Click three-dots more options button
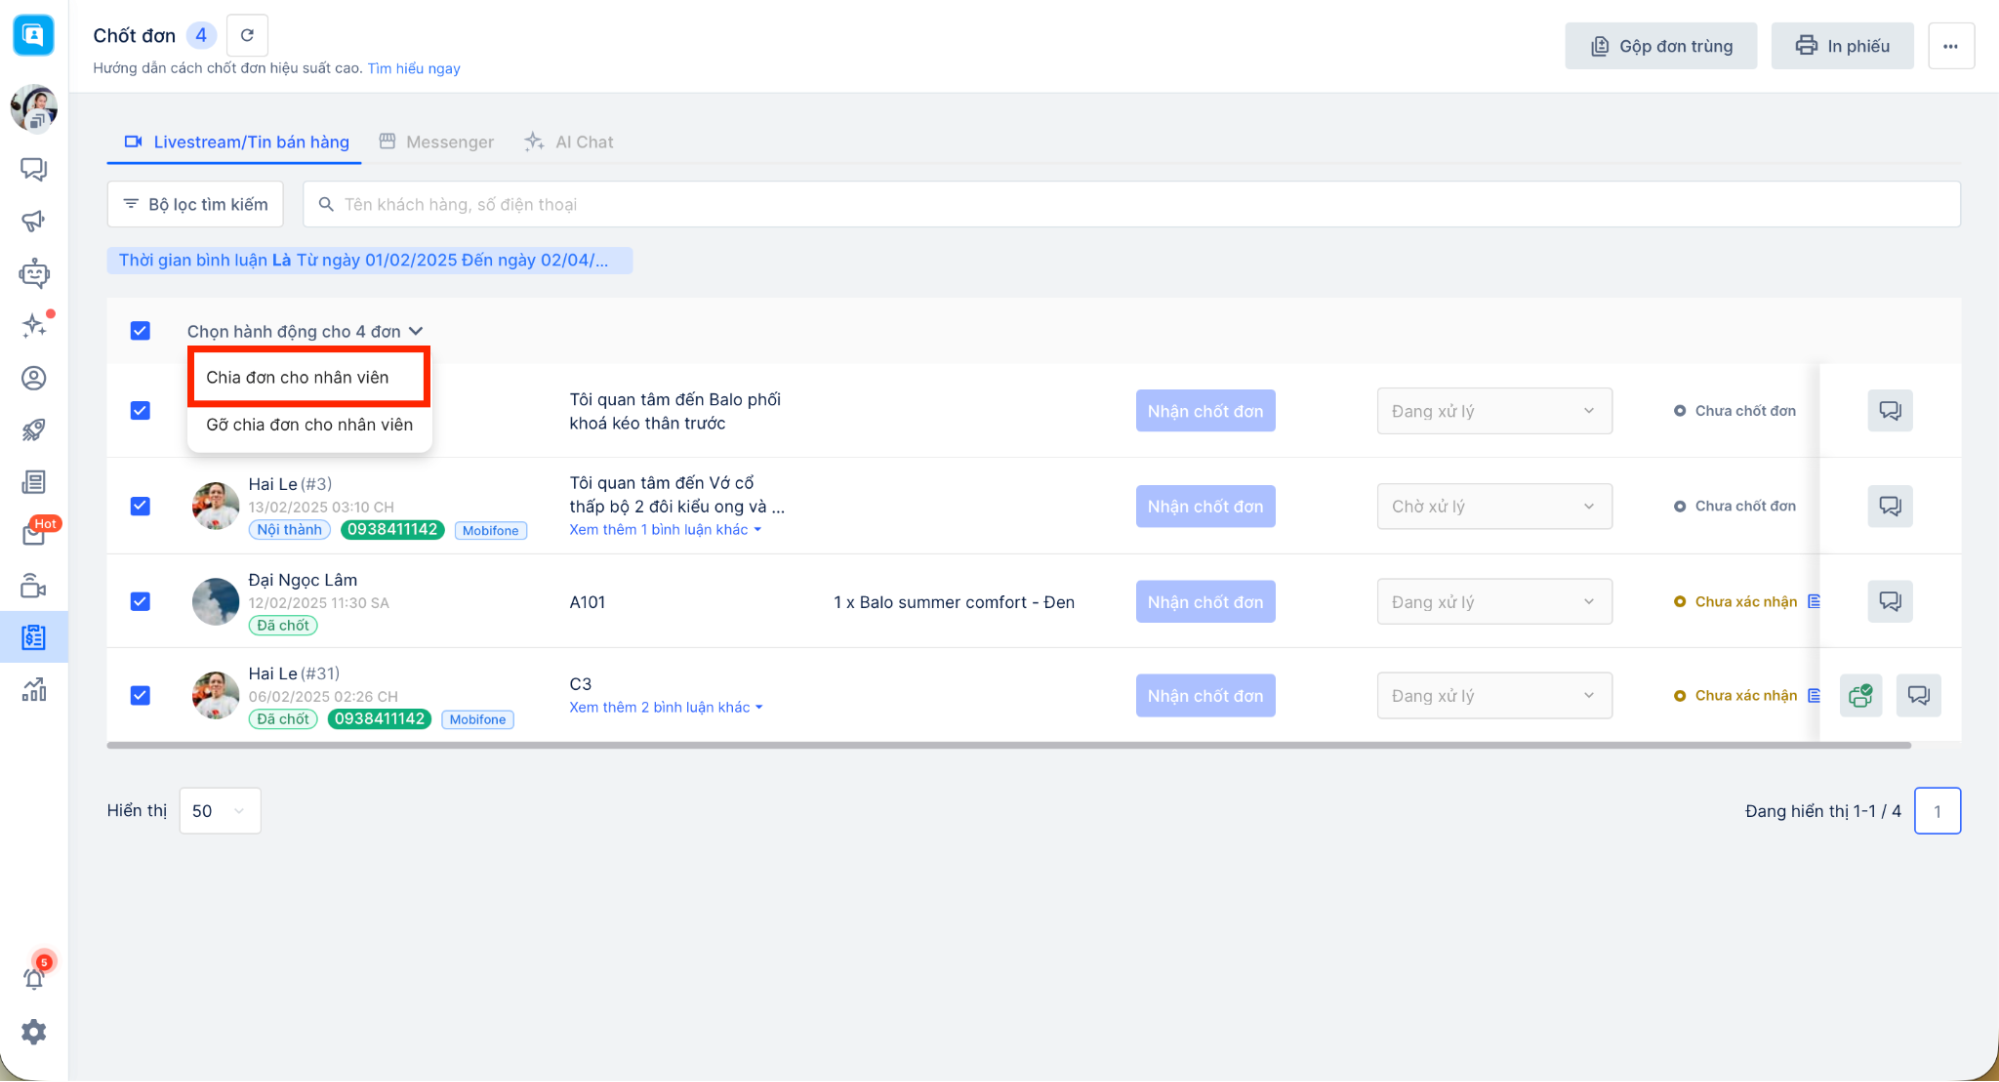 coord(1950,46)
